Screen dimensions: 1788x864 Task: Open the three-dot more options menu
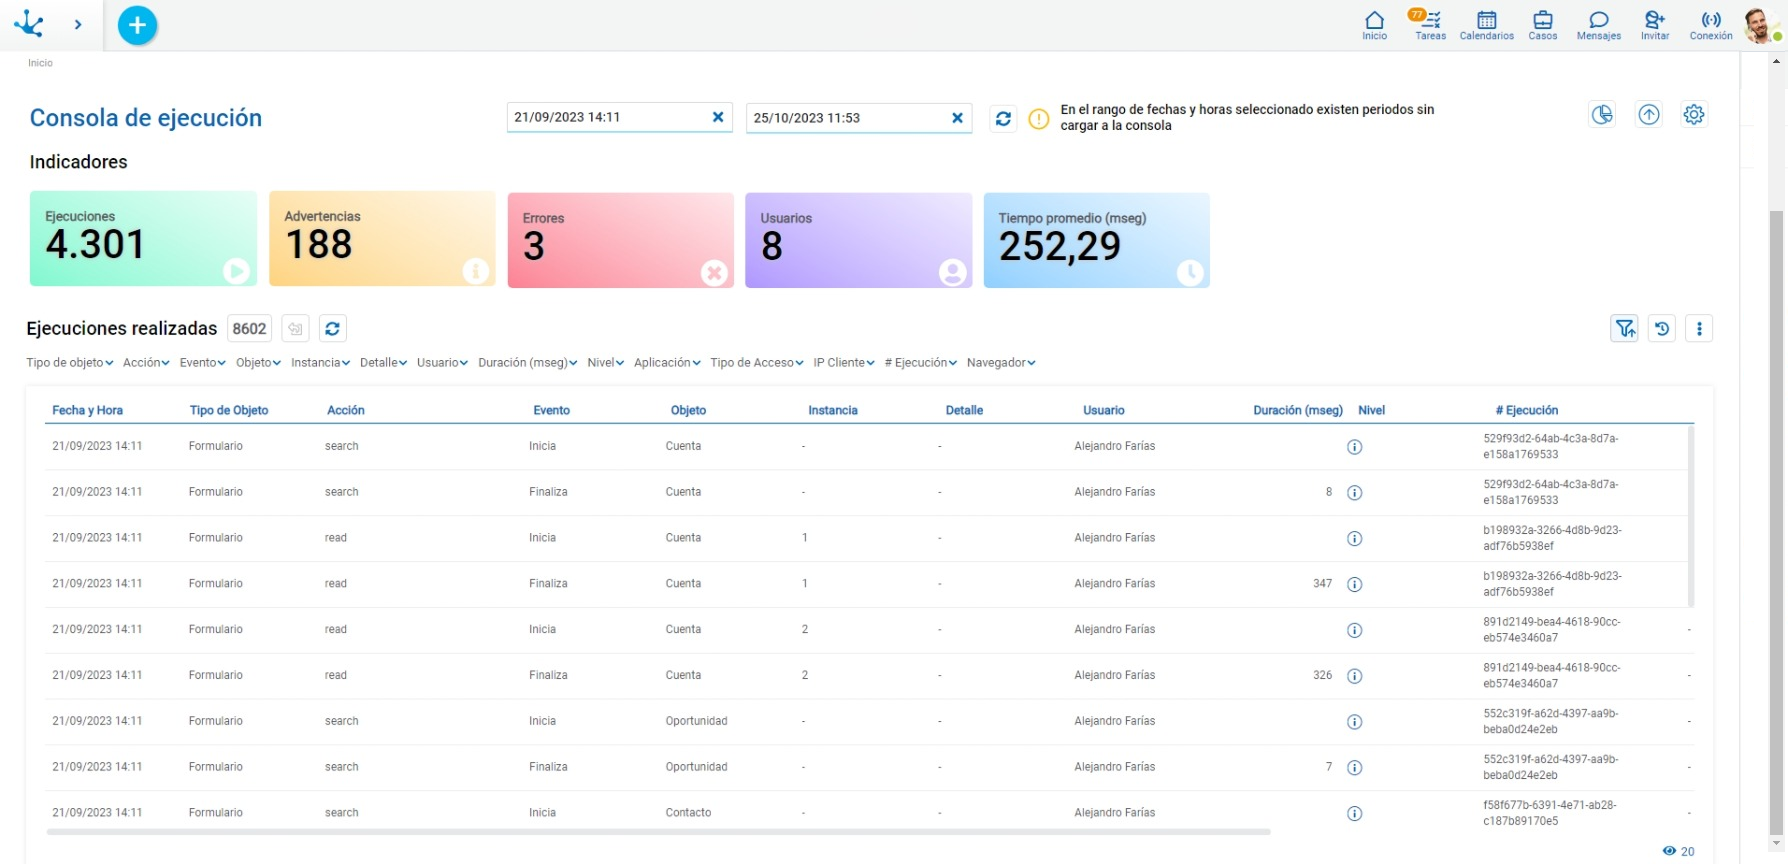[1699, 328]
